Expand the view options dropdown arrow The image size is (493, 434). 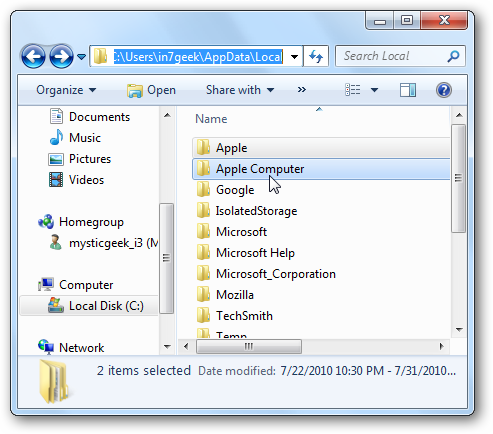pos(374,90)
